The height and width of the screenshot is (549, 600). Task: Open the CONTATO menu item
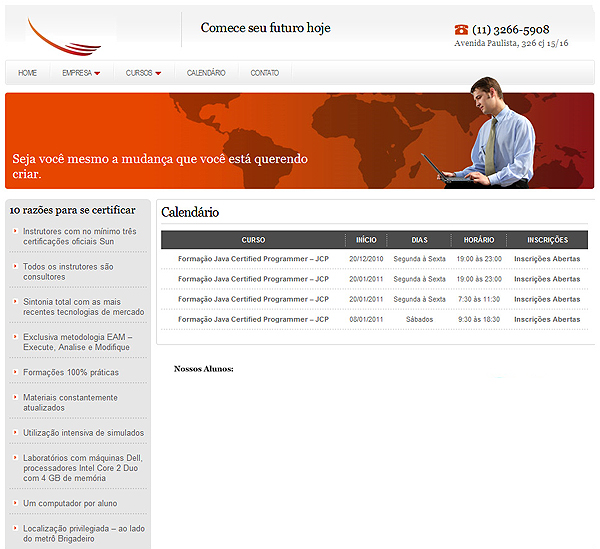click(264, 73)
